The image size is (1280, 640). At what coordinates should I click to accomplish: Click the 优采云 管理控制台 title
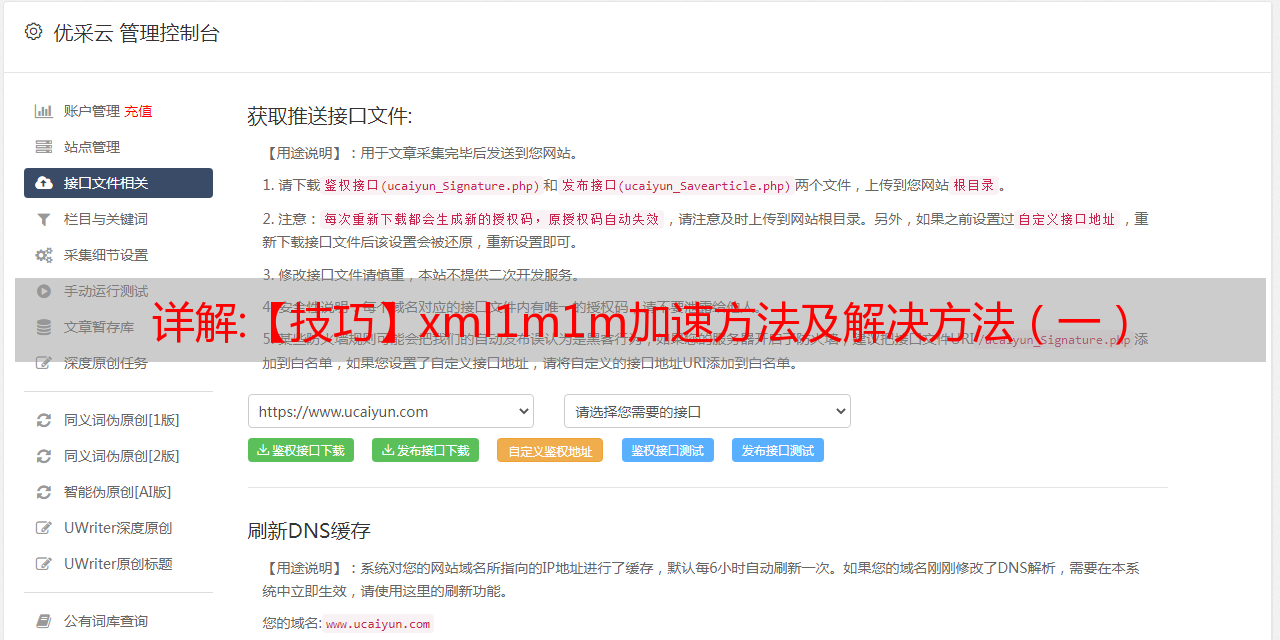136,33
